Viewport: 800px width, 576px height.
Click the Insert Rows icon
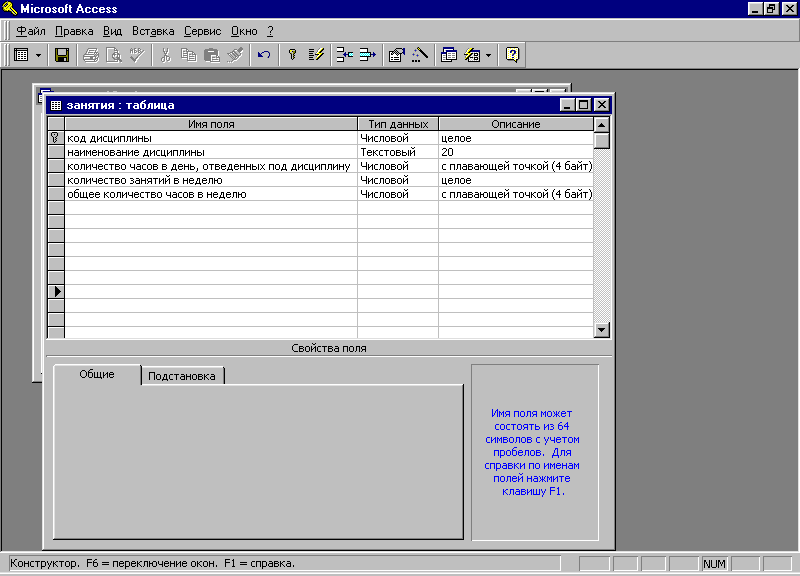[345, 55]
